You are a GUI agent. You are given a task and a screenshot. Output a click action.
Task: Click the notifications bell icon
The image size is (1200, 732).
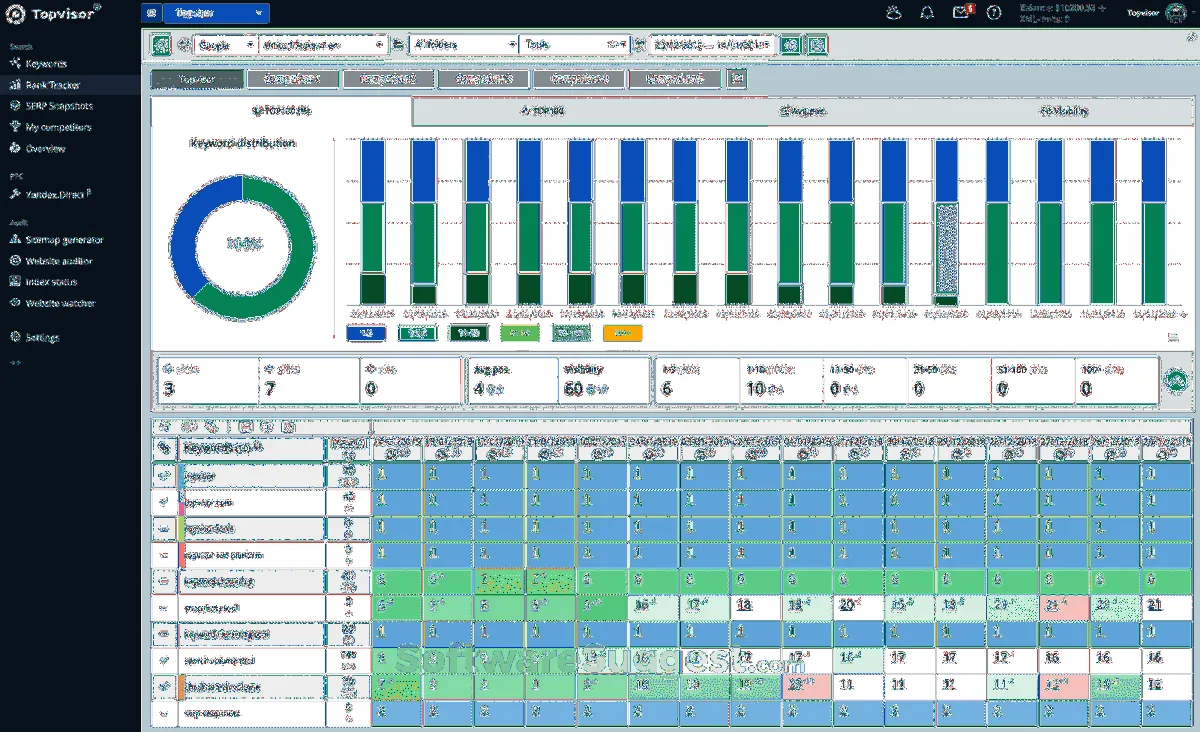927,13
